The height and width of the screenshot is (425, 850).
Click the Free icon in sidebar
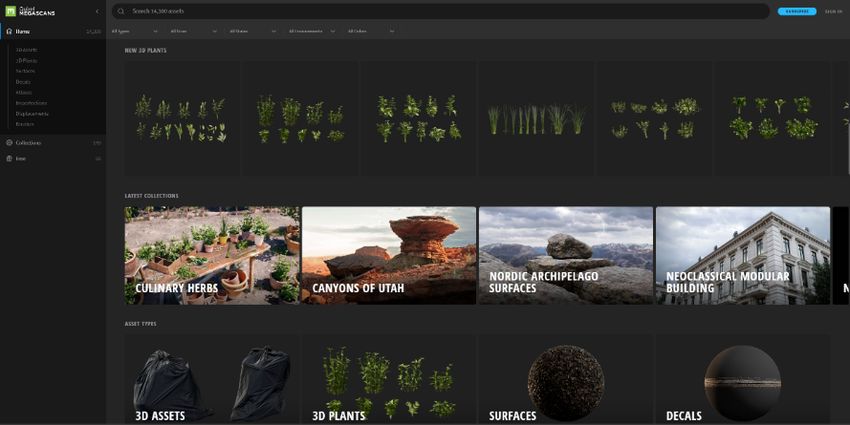click(9, 158)
